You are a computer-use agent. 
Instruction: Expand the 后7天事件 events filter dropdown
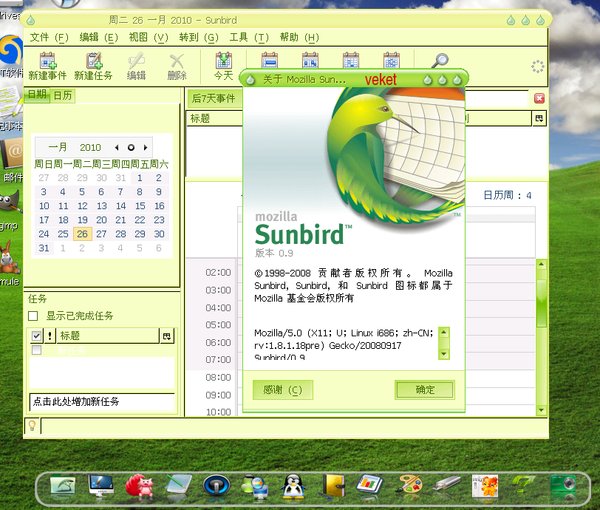213,98
